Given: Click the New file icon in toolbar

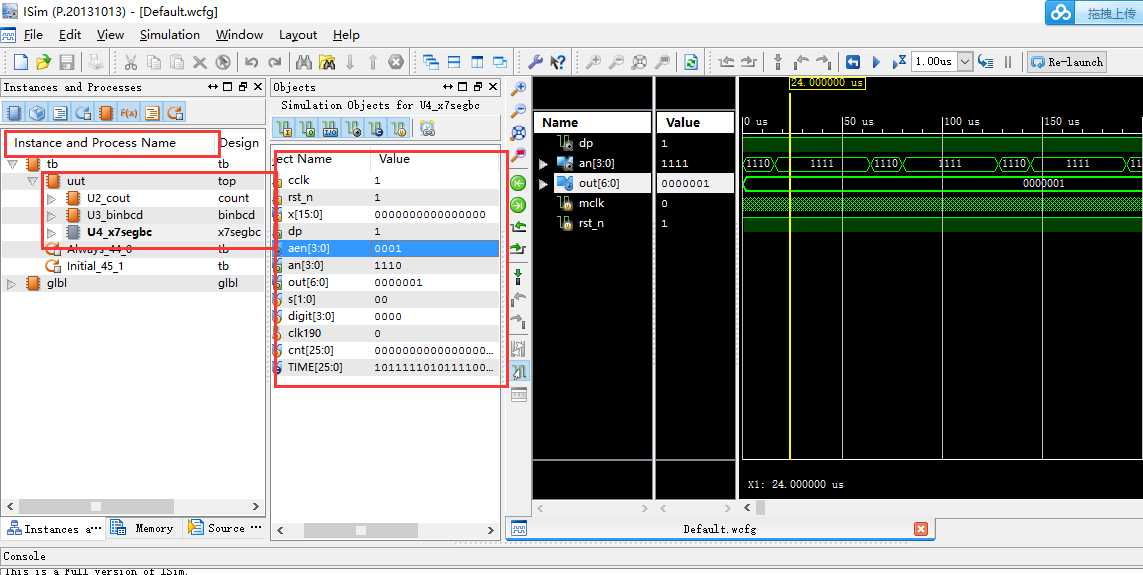Looking at the screenshot, I should coord(21,62).
